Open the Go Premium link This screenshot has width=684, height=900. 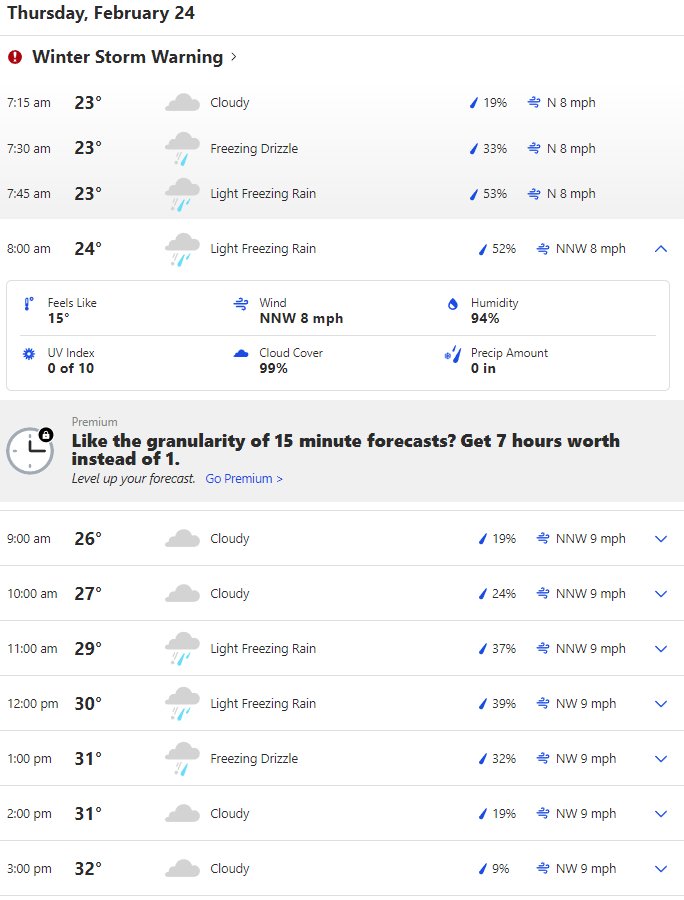tap(244, 479)
